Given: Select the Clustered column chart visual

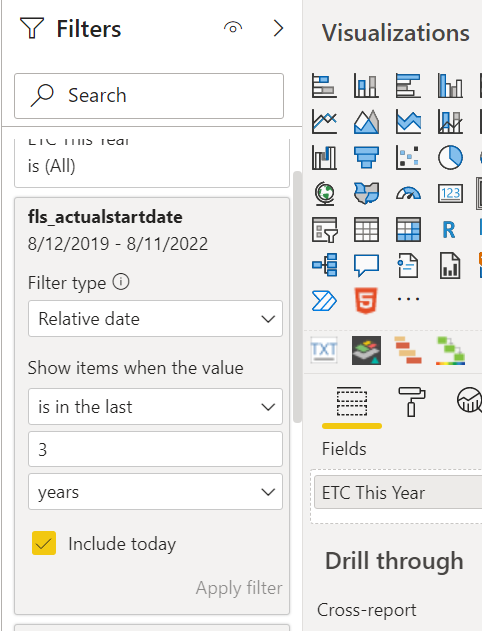Looking at the screenshot, I should coord(450,86).
